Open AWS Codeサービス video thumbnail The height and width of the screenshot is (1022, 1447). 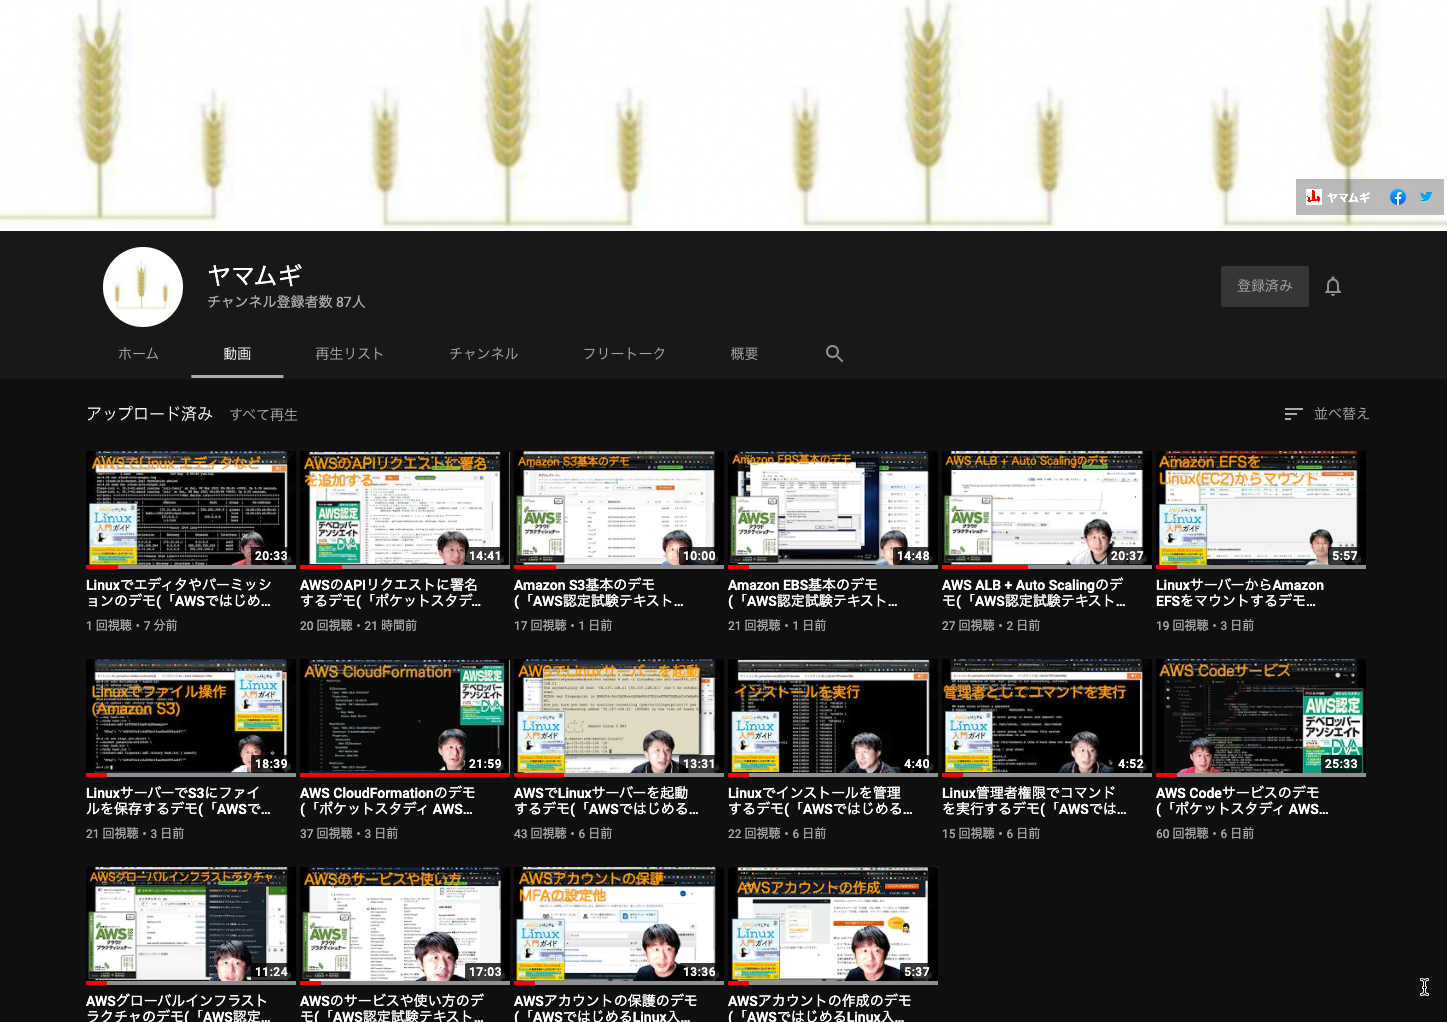click(x=1259, y=717)
